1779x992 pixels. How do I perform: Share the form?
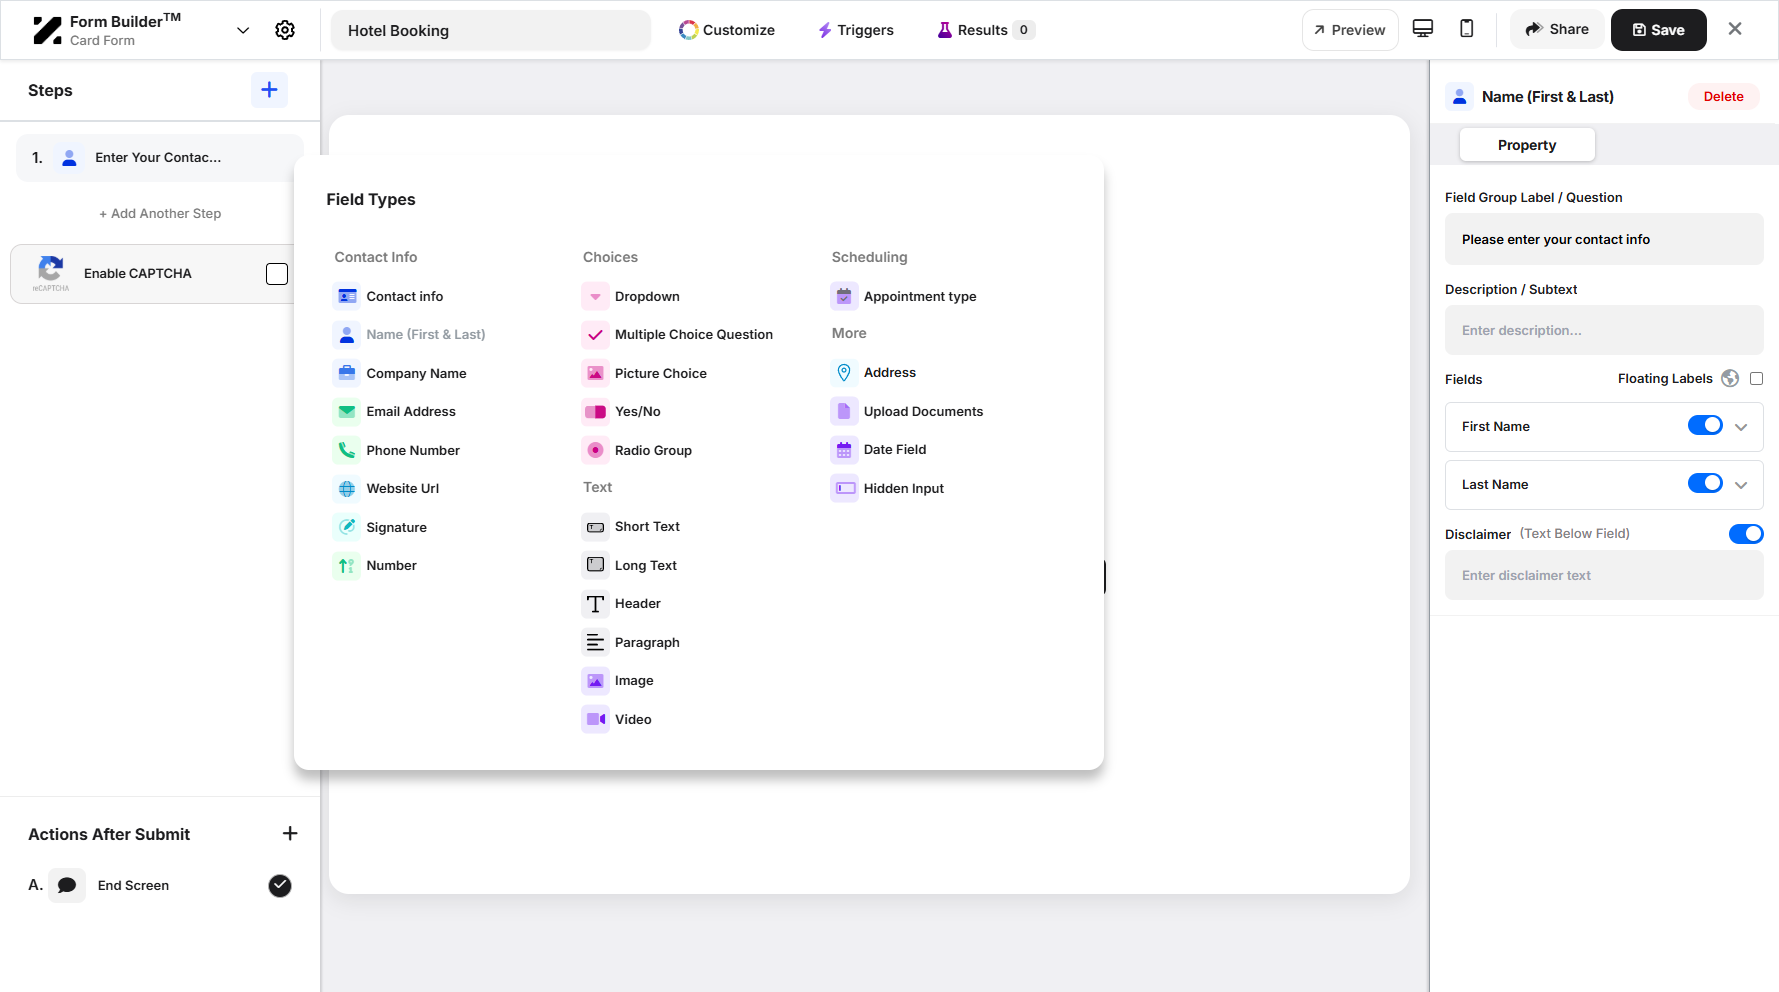click(1557, 30)
